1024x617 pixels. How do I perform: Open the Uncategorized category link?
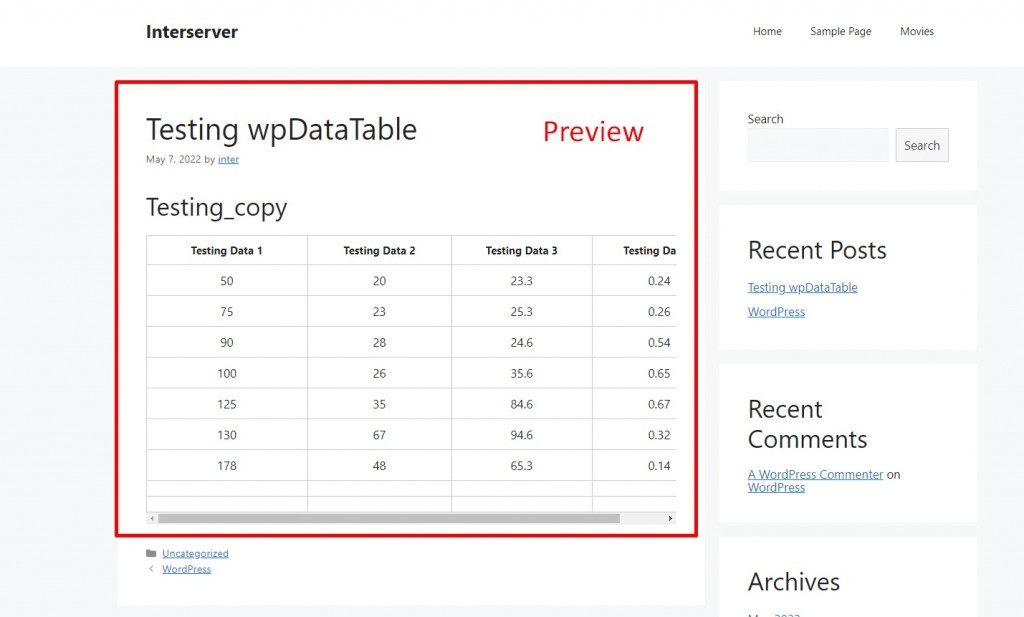click(195, 553)
